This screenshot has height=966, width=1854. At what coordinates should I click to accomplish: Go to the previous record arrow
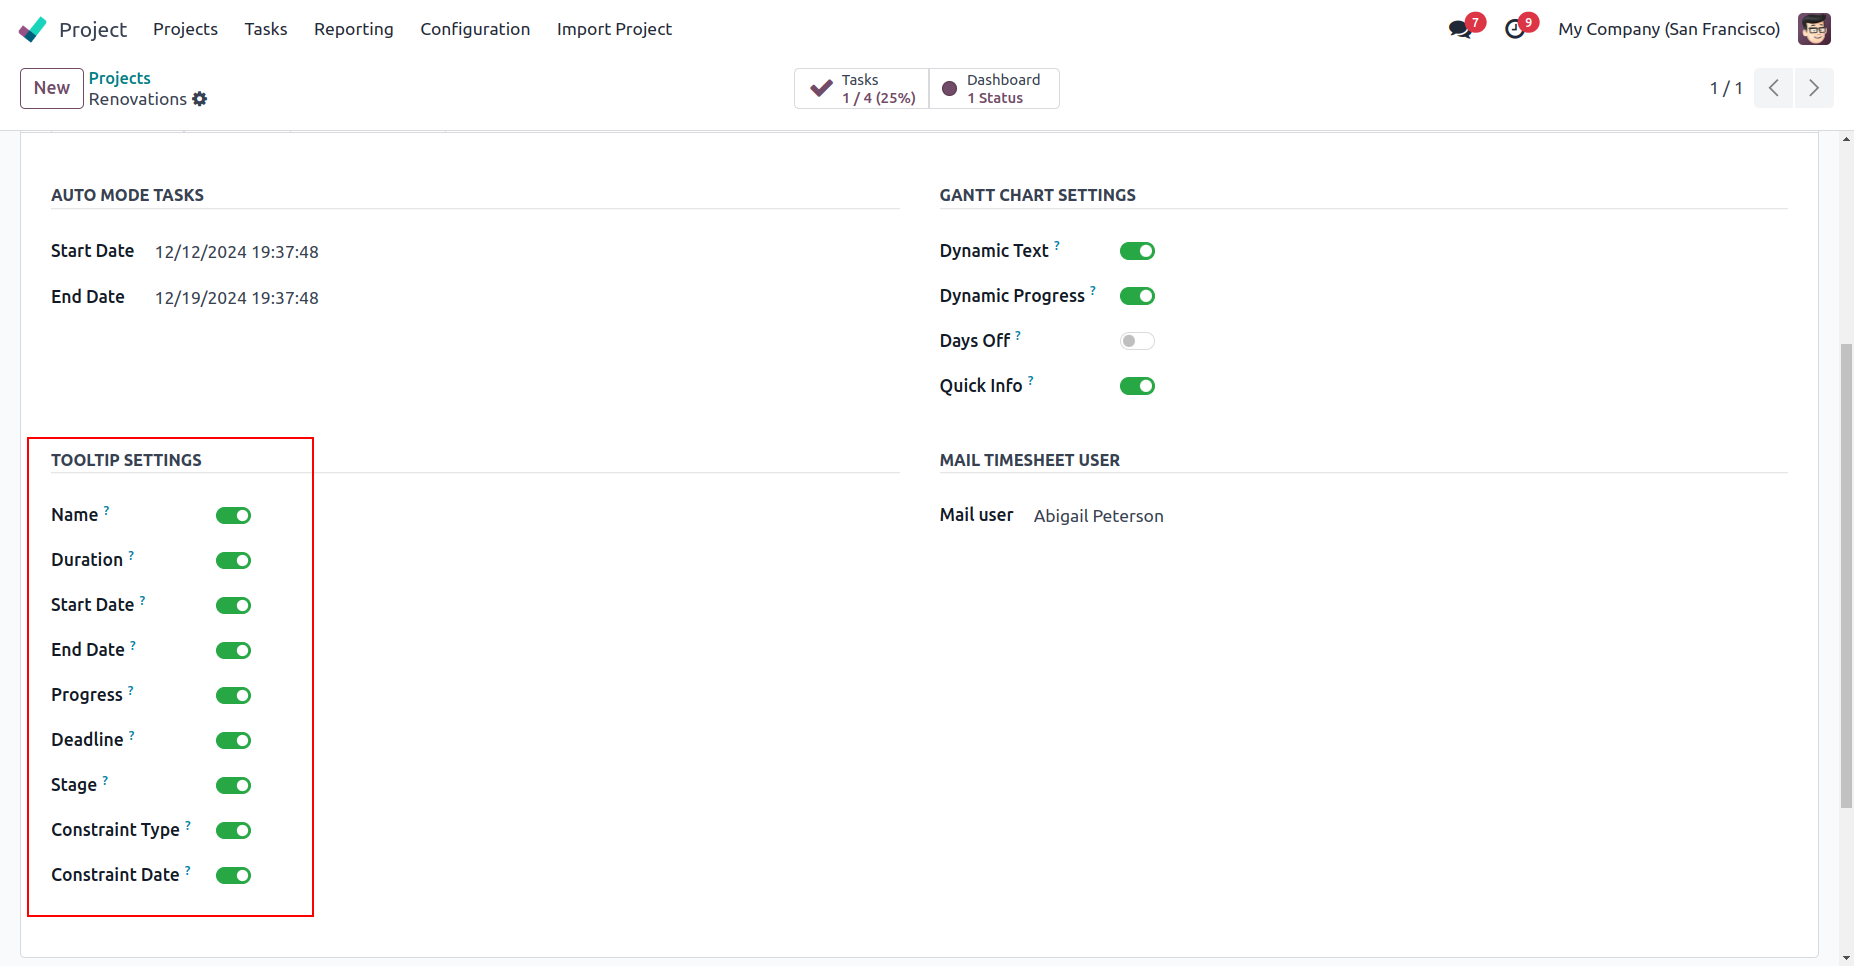point(1774,88)
